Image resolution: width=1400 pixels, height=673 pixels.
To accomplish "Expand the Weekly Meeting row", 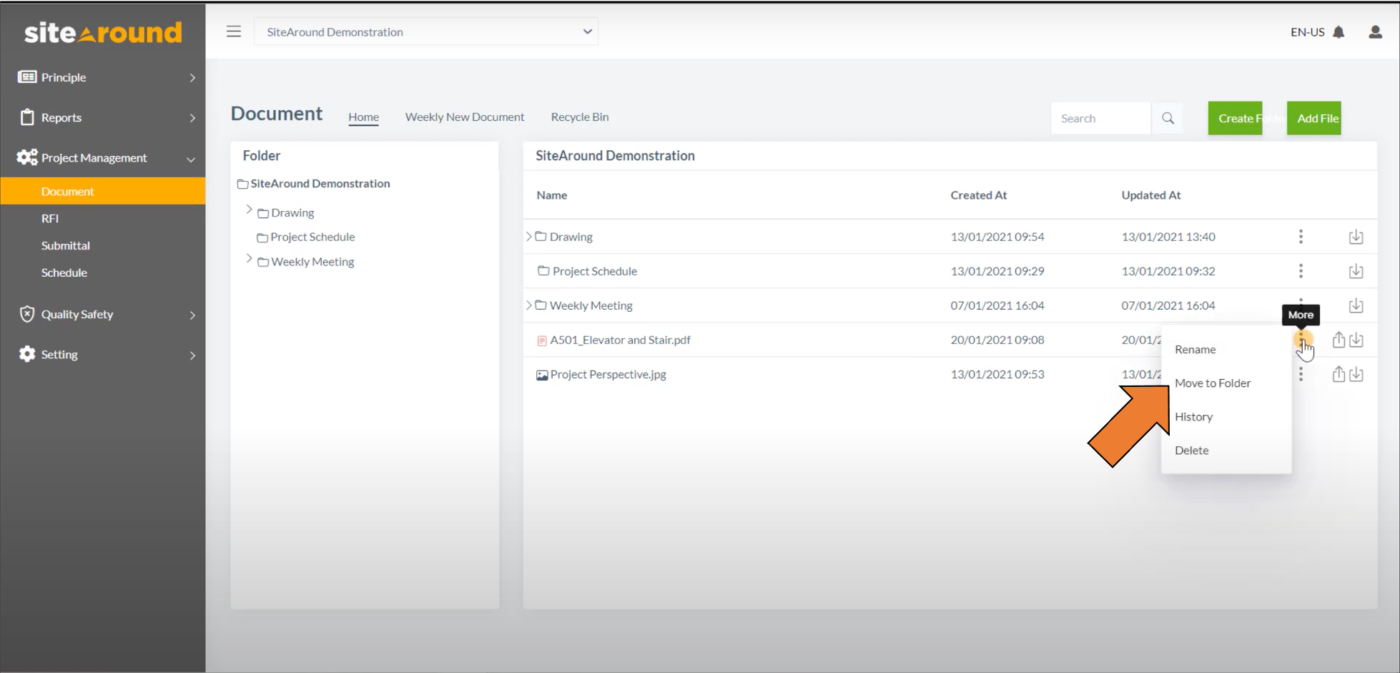I will (529, 305).
